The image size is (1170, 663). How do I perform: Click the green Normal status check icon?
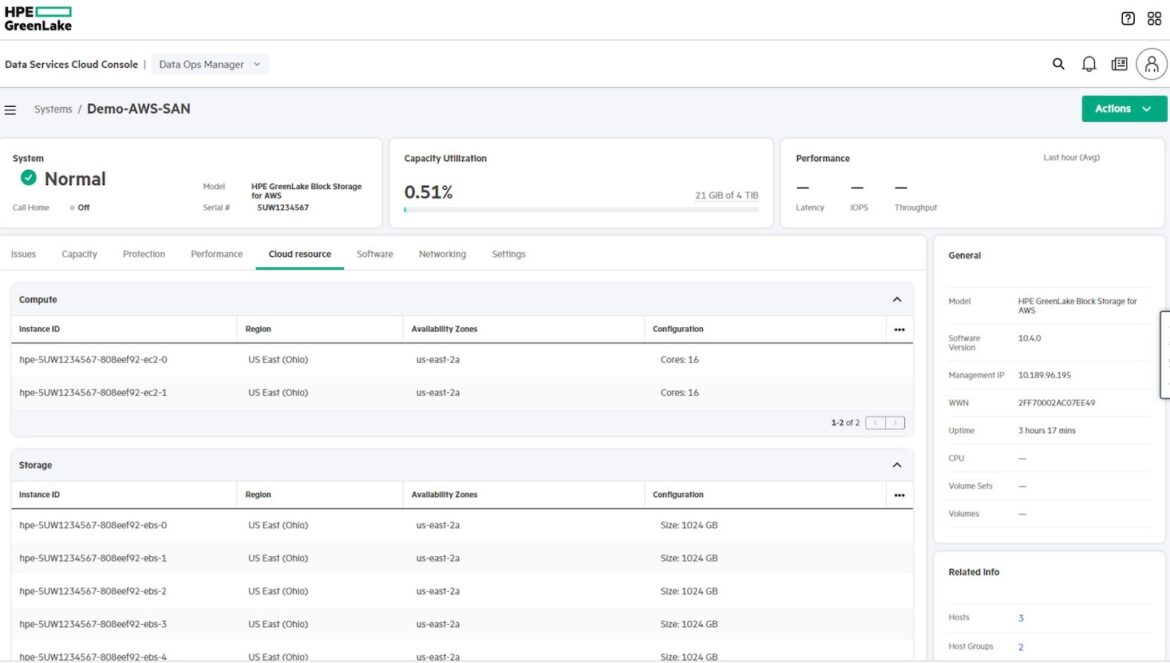[x=28, y=177]
